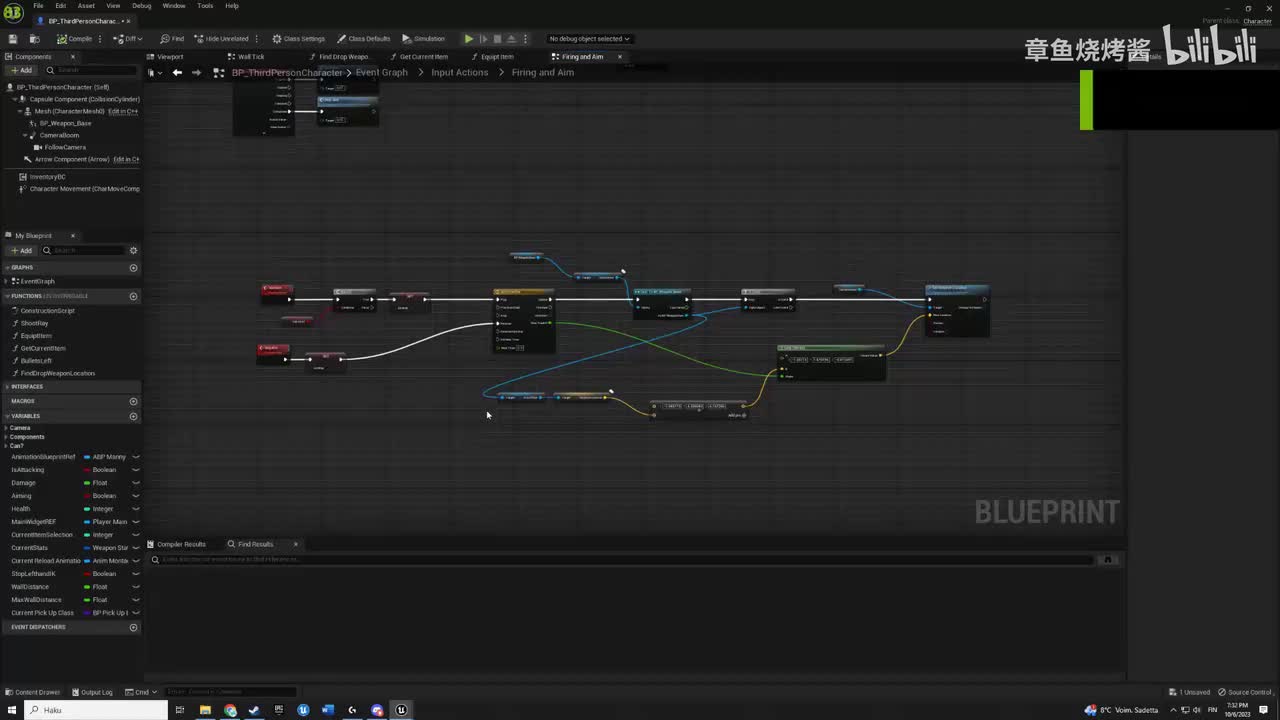1280x720 pixels.
Task: Click the green Play button
Action: click(x=468, y=39)
